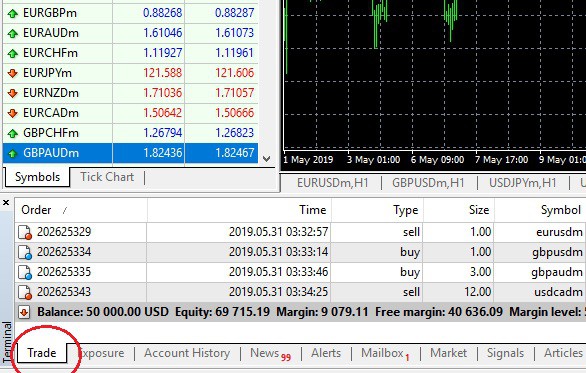The height and width of the screenshot is (373, 586).
Task: Open the Articles tab
Action: (563, 353)
